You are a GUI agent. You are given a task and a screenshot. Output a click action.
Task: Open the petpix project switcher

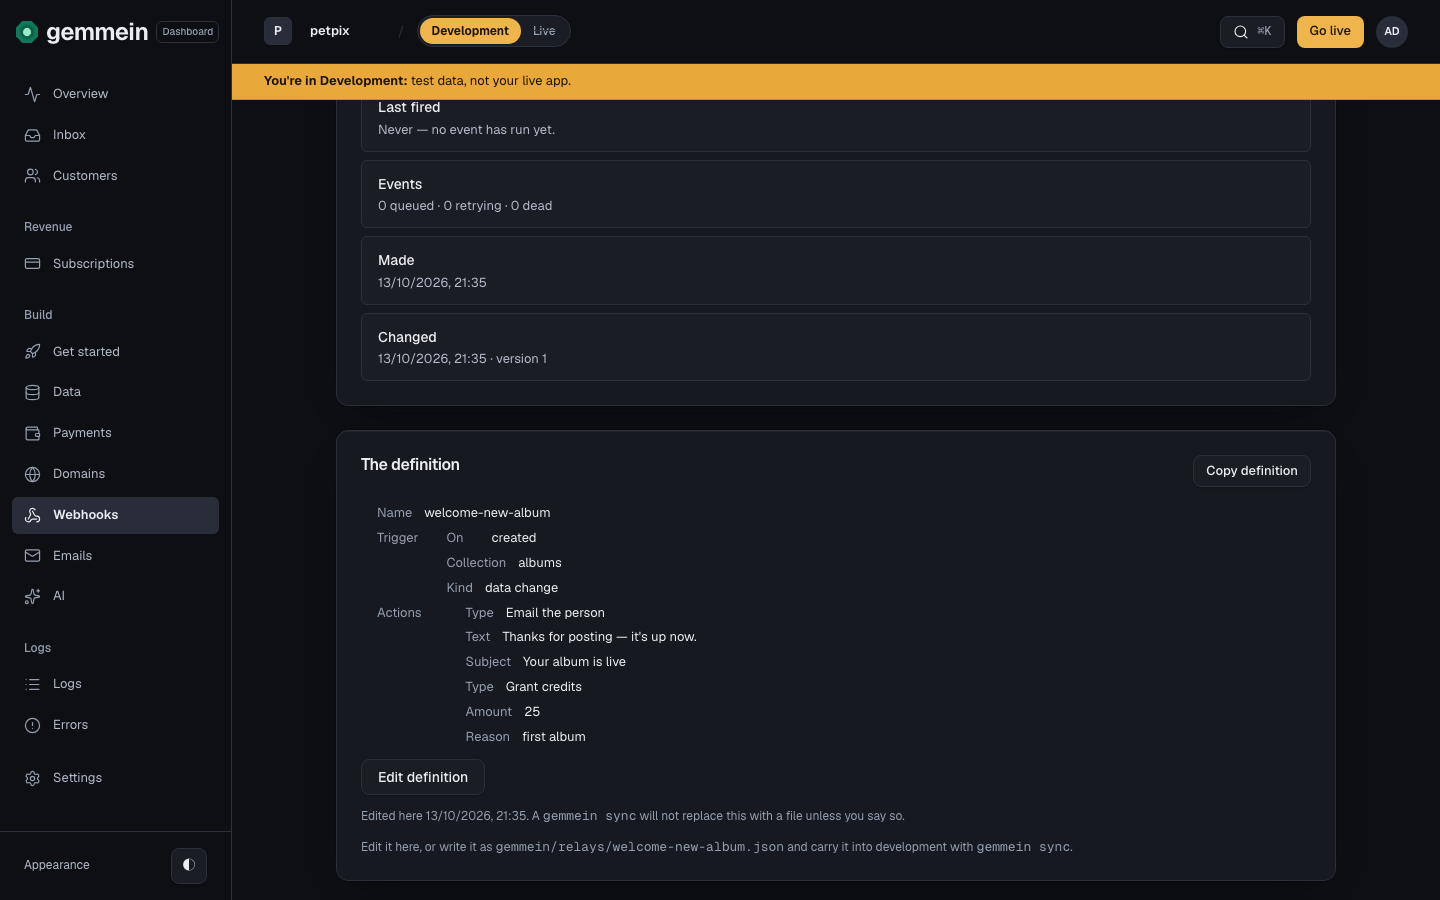click(330, 31)
